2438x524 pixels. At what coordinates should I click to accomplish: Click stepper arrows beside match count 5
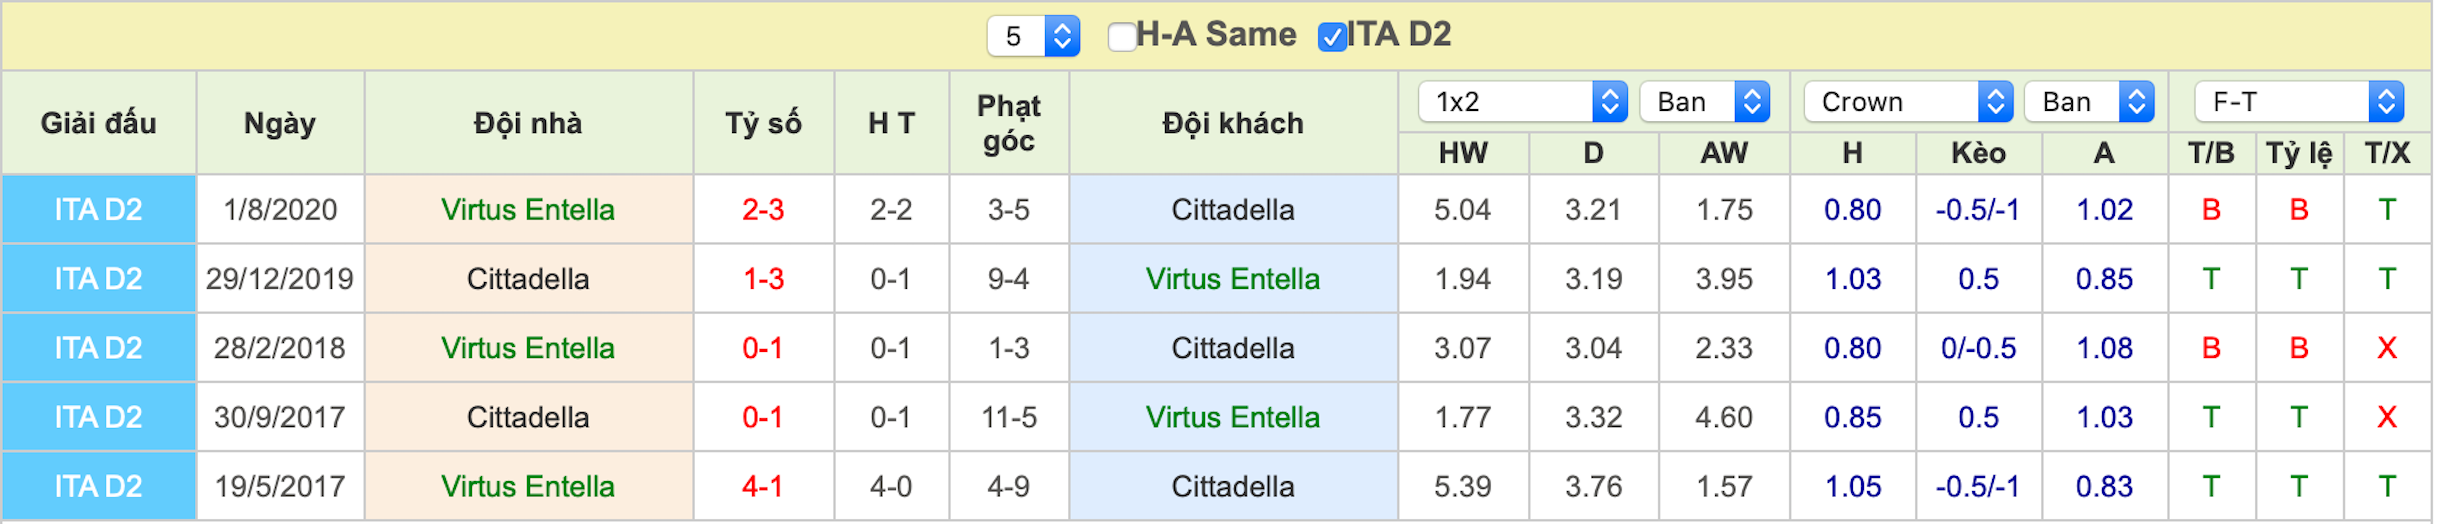click(1062, 37)
